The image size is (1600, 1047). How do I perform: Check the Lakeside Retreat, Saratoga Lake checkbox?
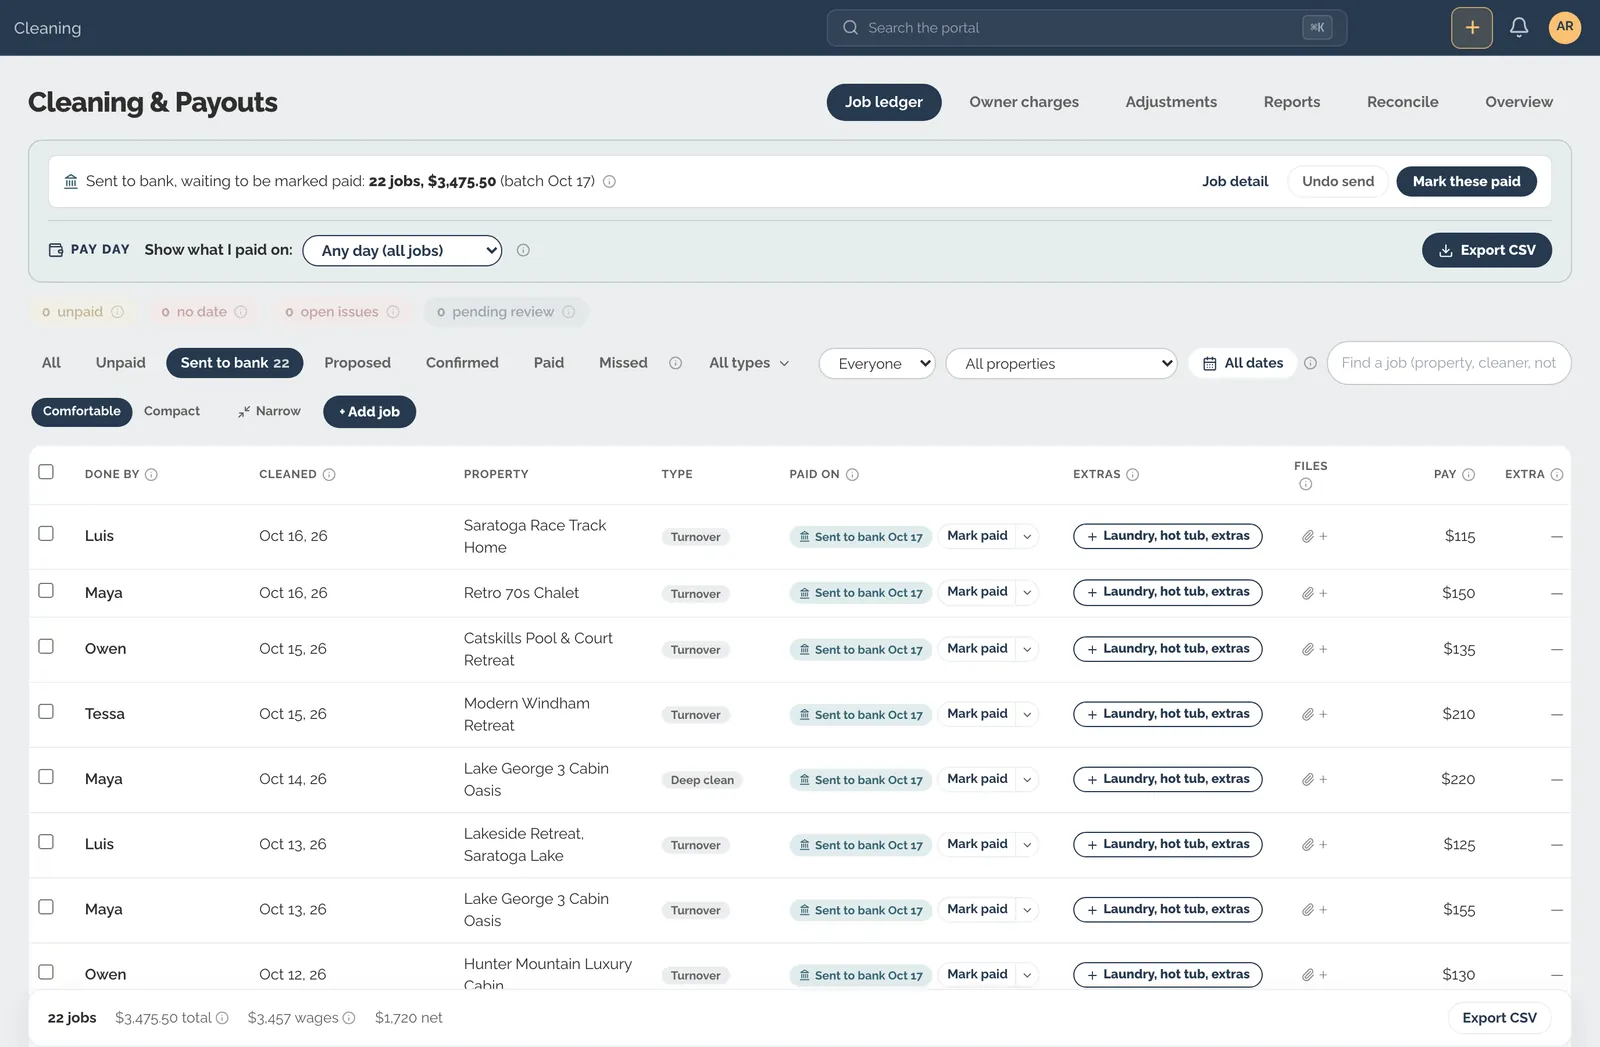pyautogui.click(x=46, y=842)
